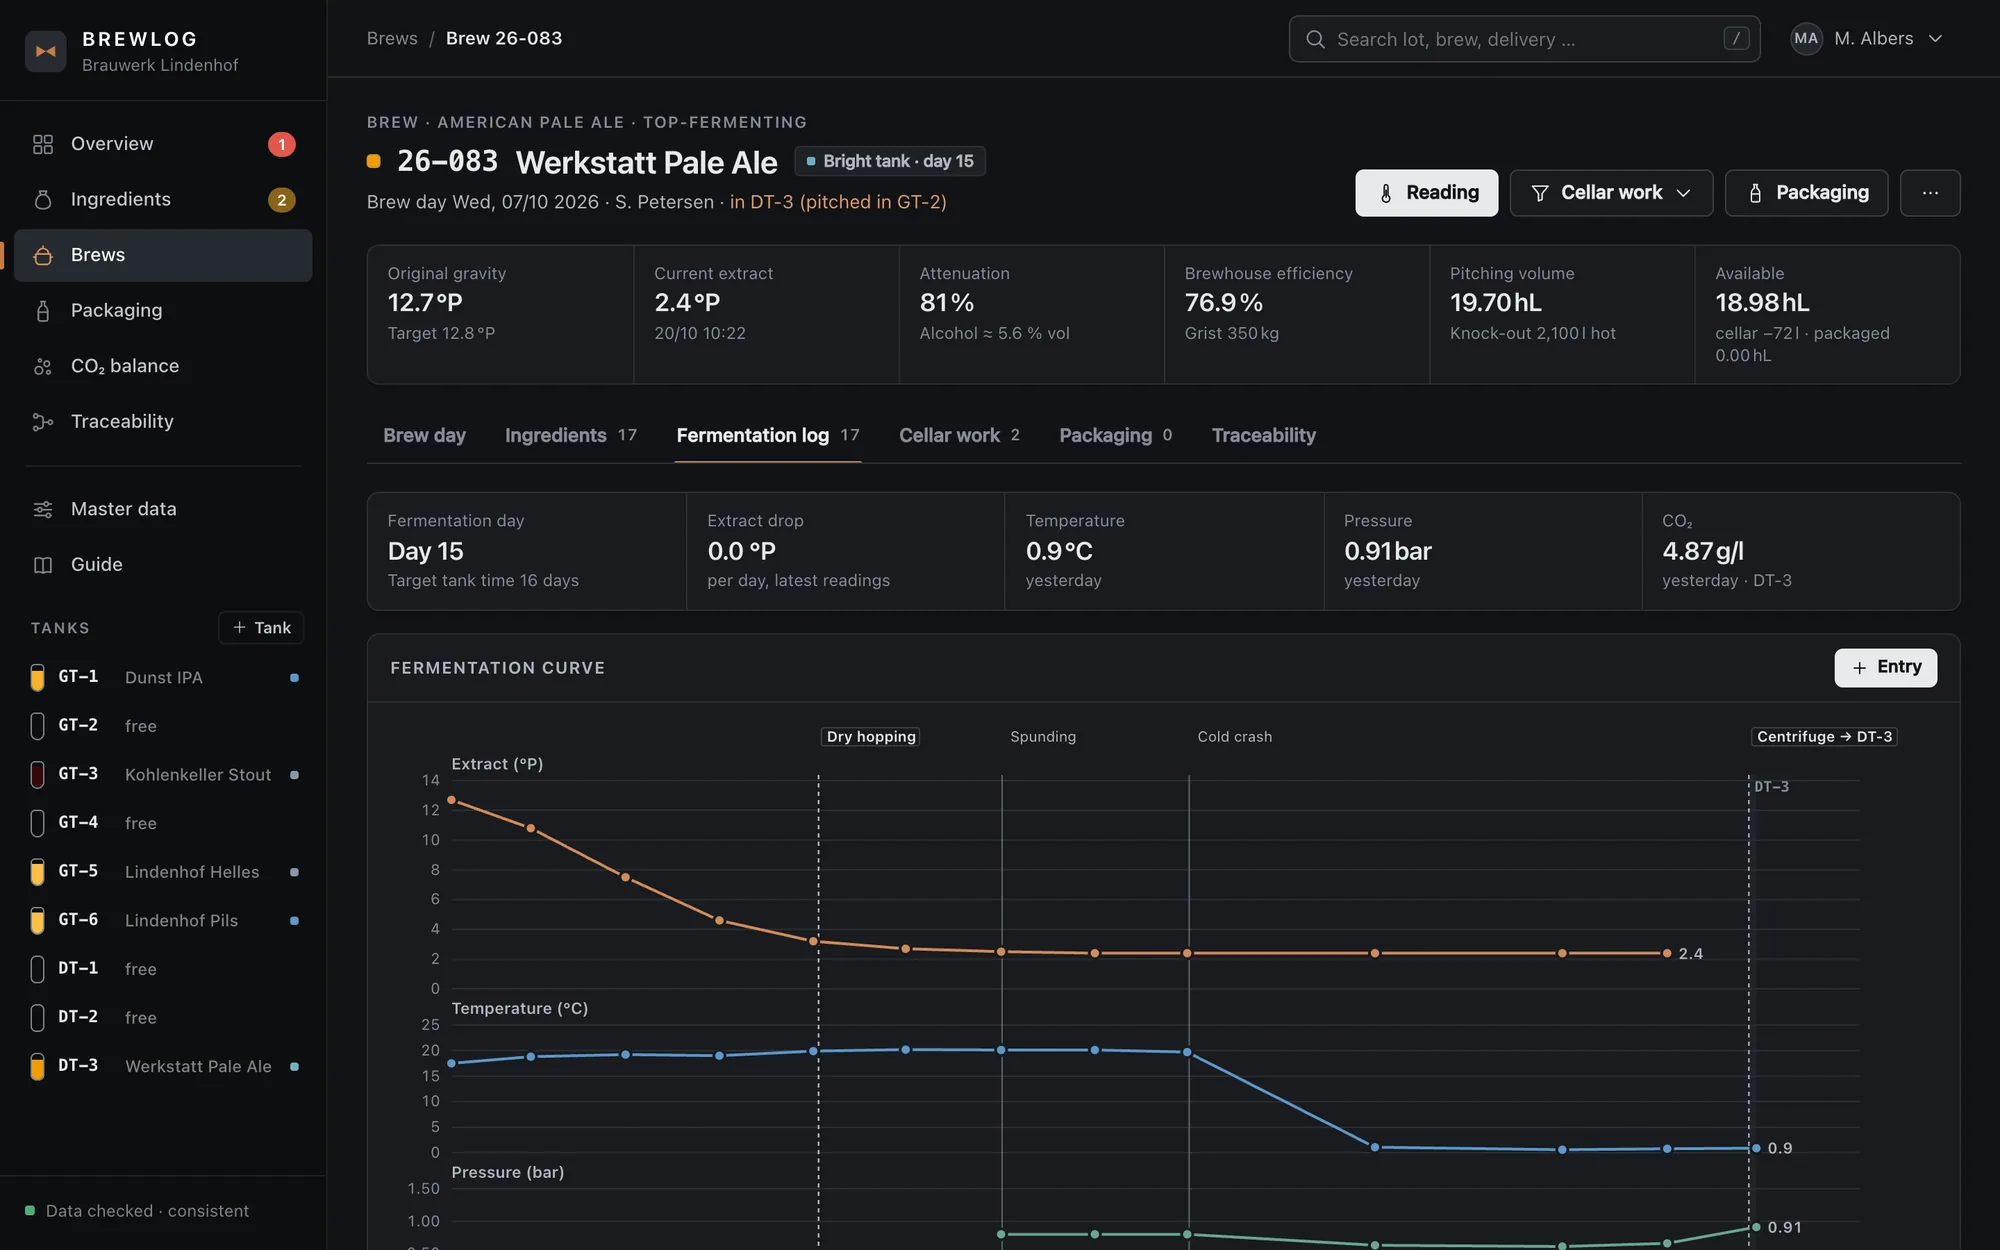The width and height of the screenshot is (2000, 1250).
Task: Open Traceability from sidebar icon
Action: 42,422
